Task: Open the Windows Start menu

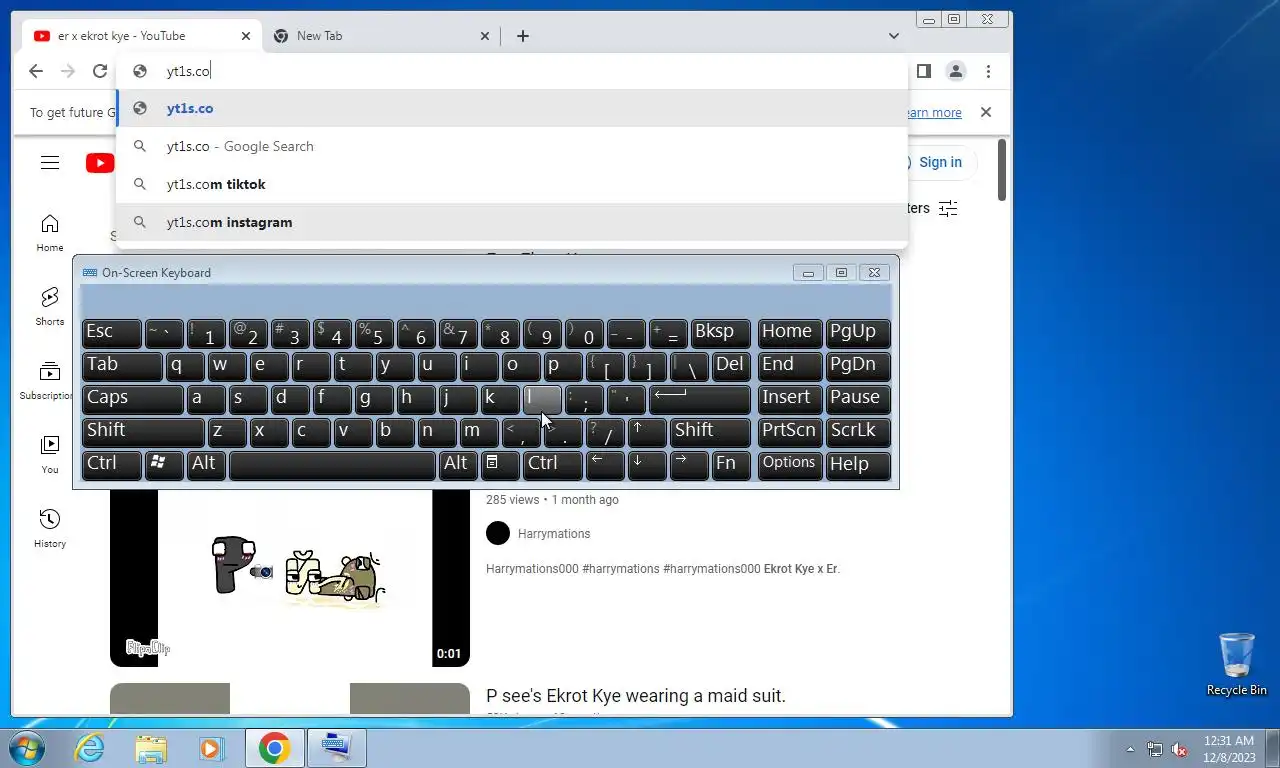Action: [25, 748]
